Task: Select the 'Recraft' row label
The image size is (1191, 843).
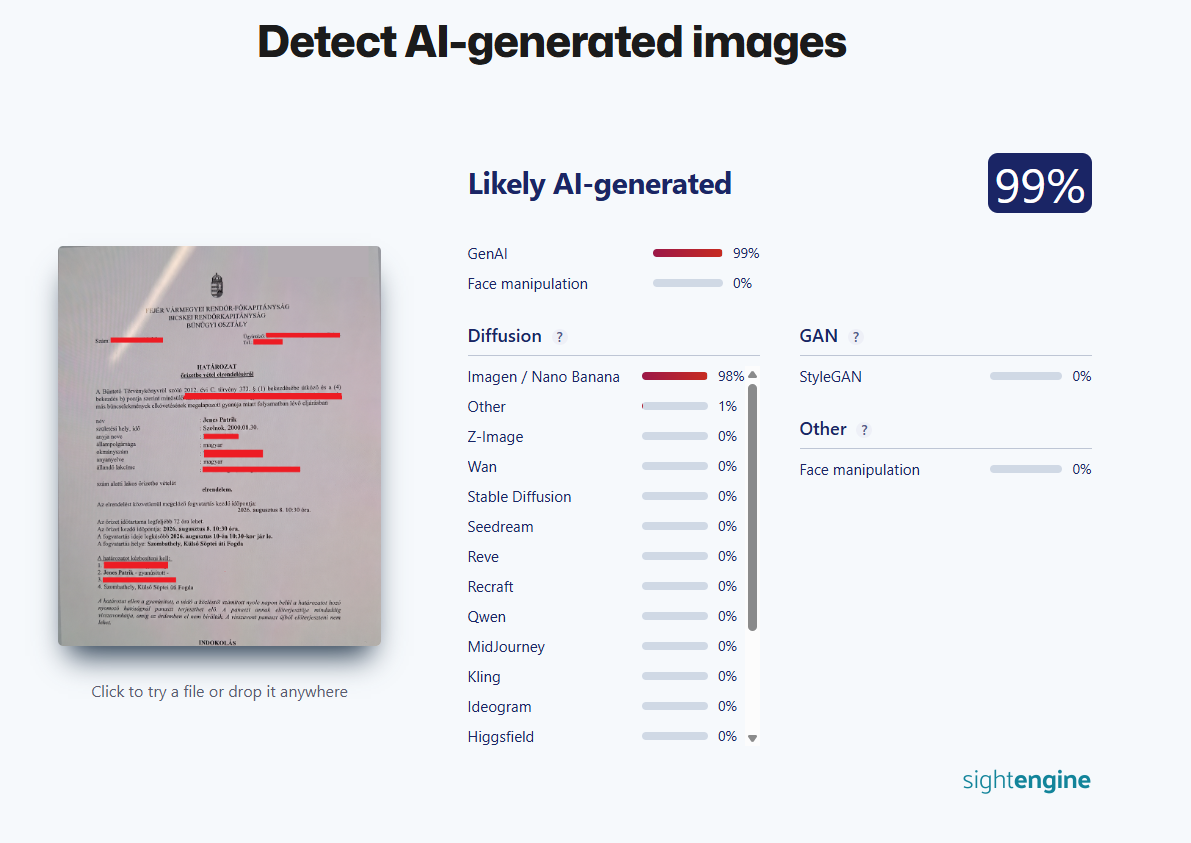Action: (491, 586)
